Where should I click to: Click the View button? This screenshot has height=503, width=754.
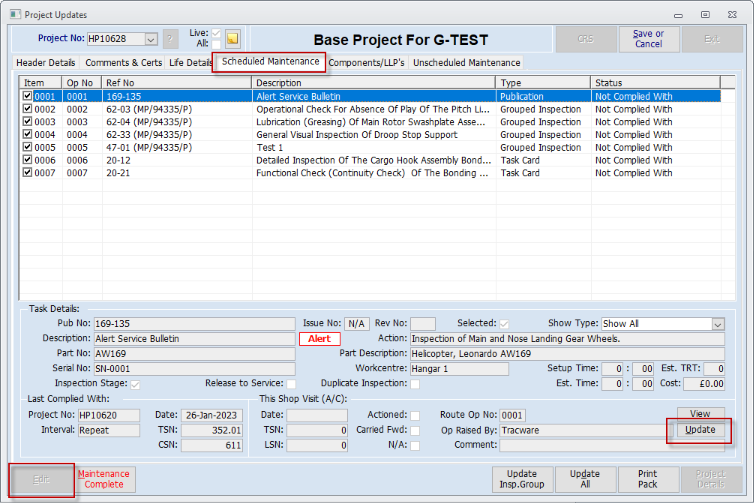[700, 414]
